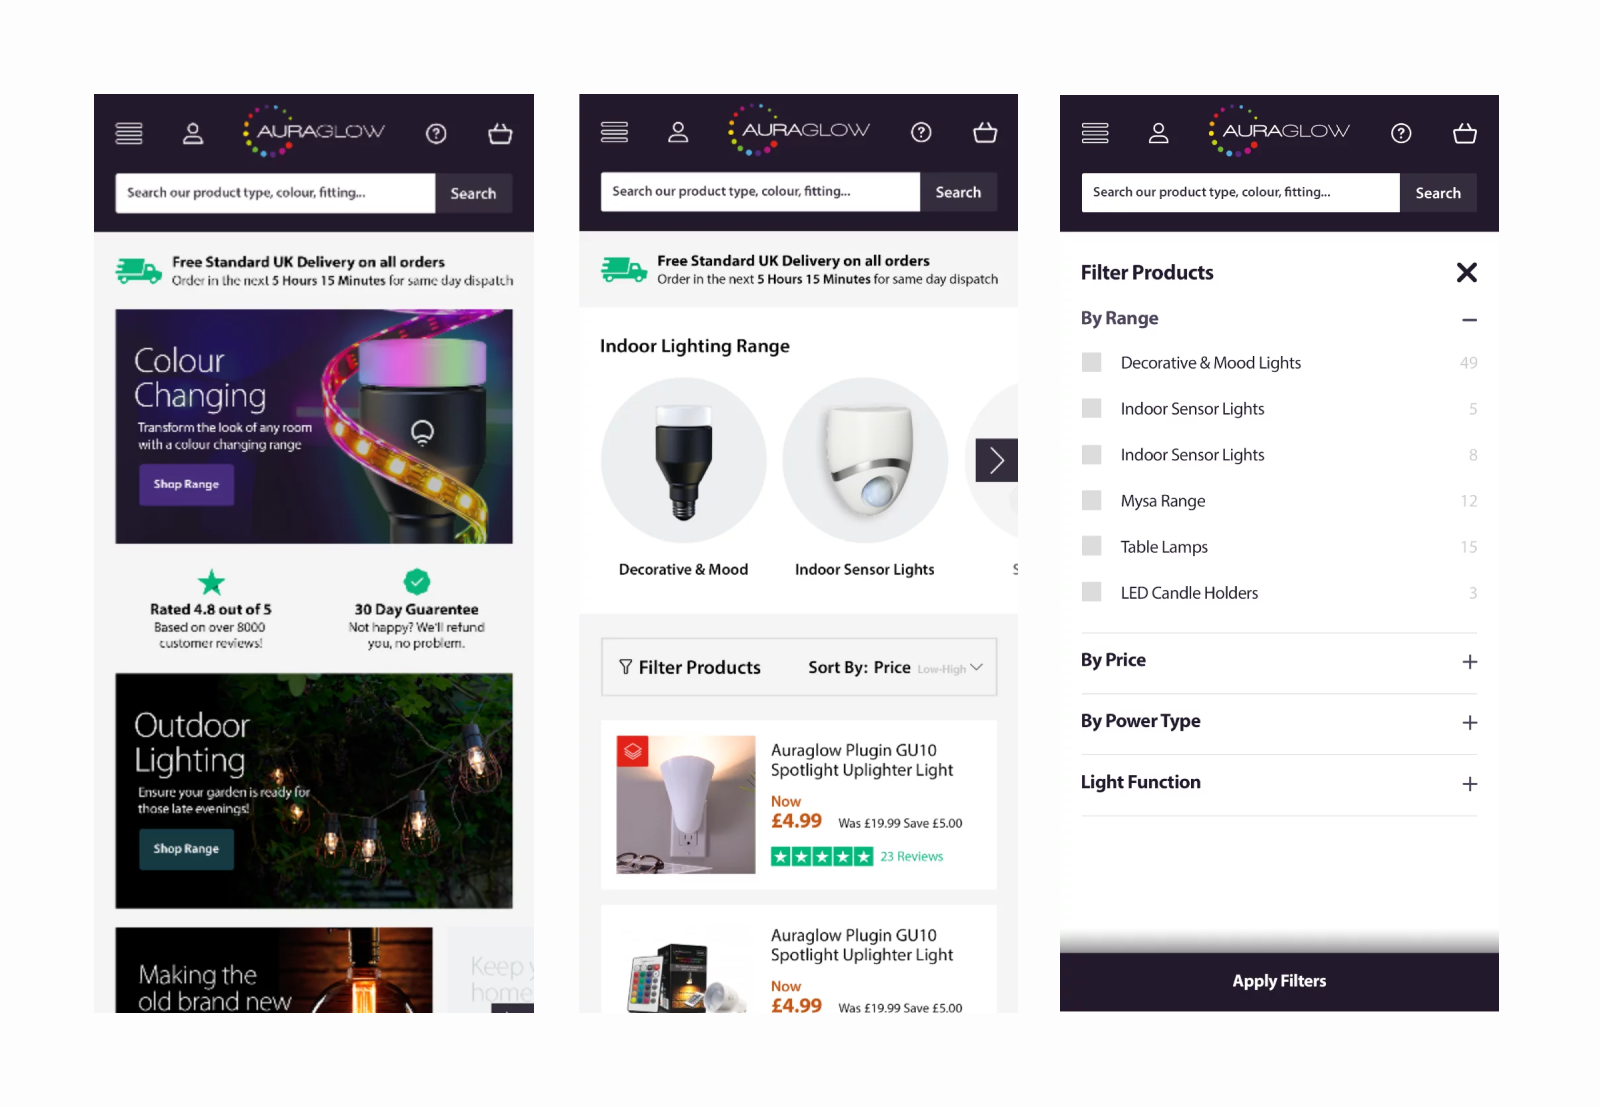Click Rated 4.8 out of 5 text
The width and height of the screenshot is (1600, 1107).
pos(211,610)
